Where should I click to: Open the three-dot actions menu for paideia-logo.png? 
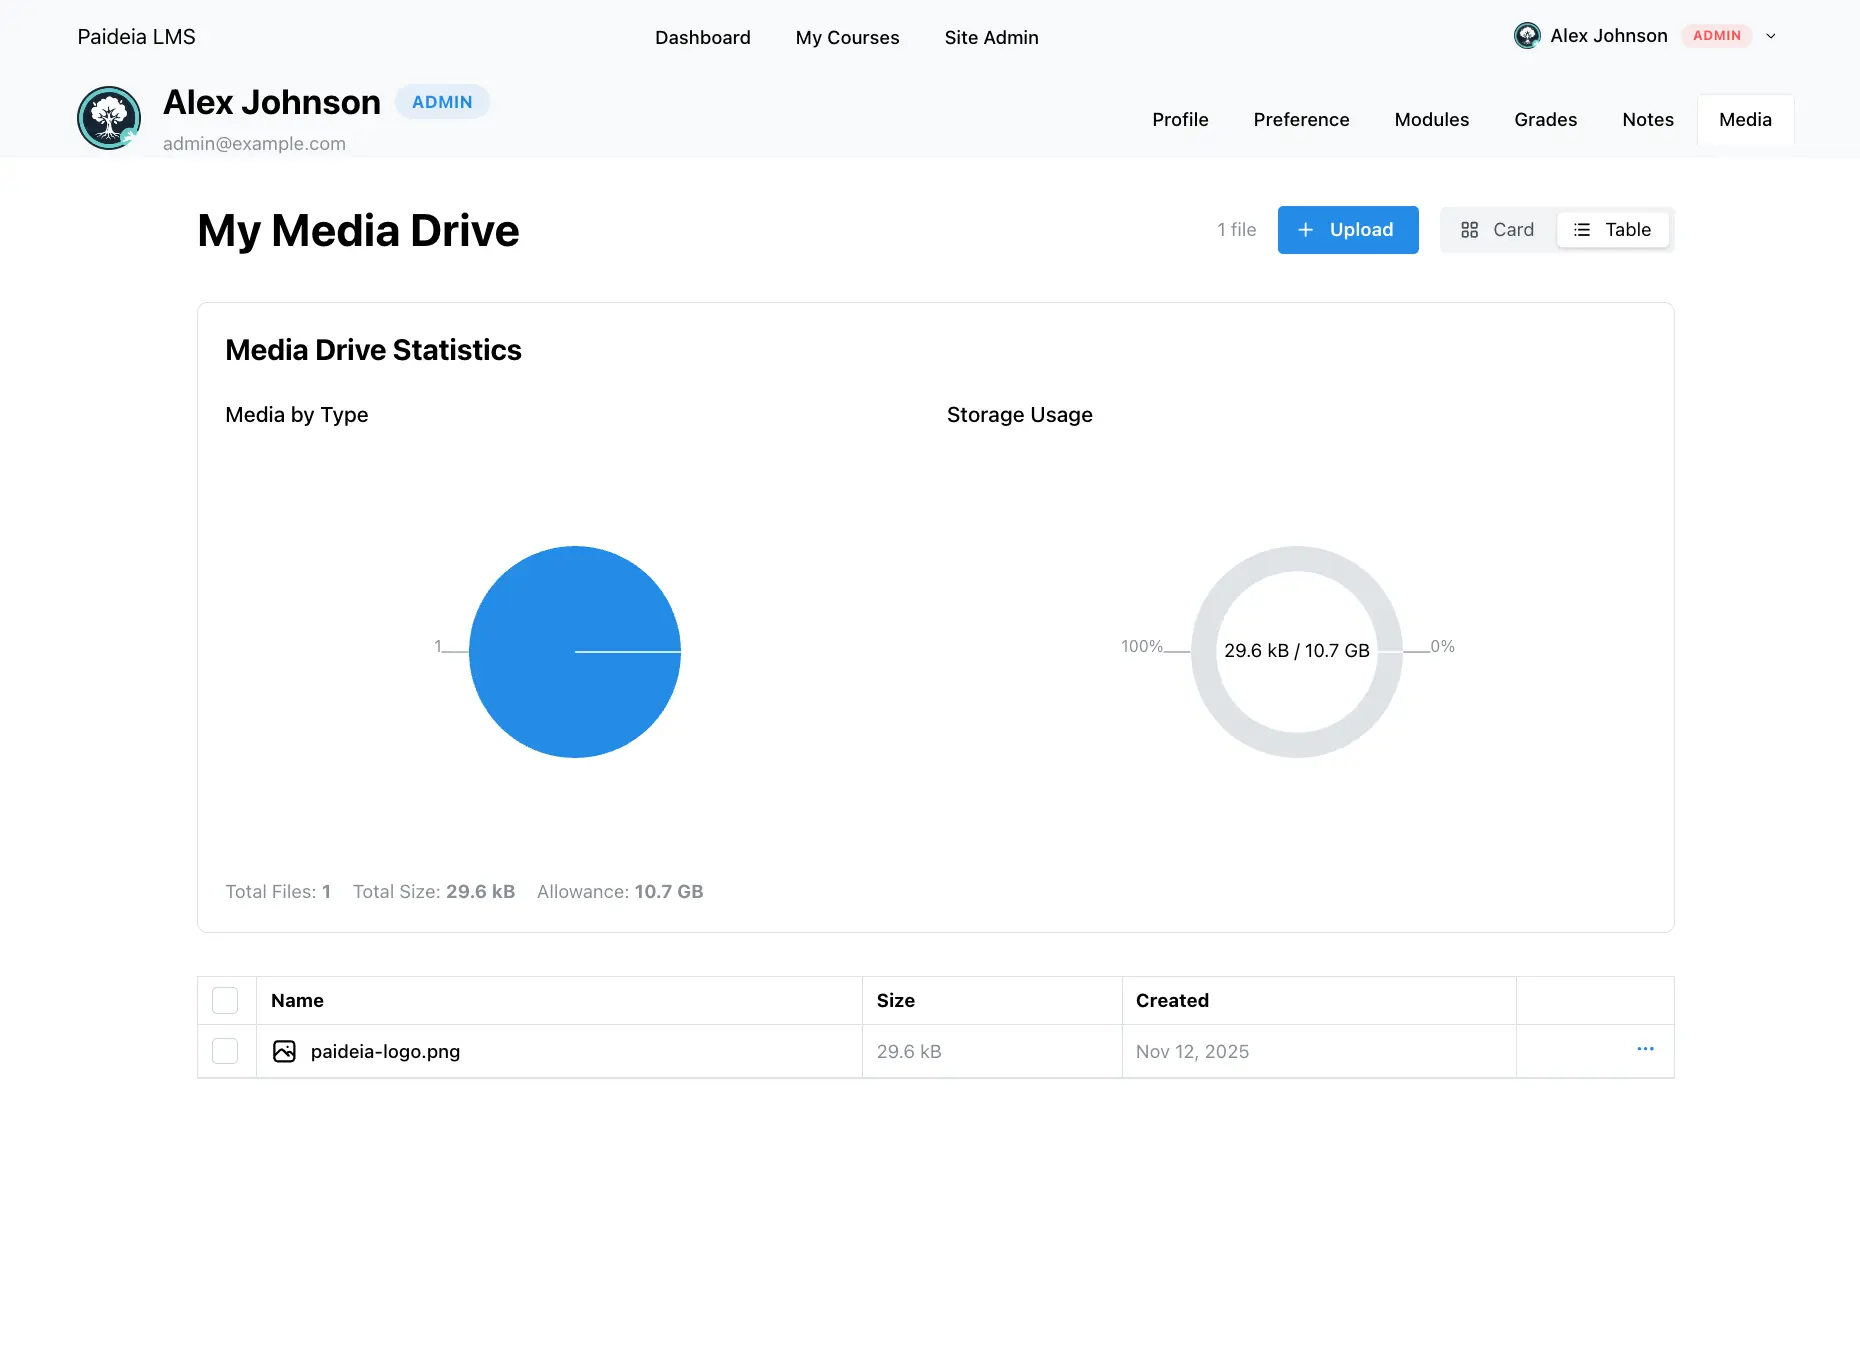click(x=1645, y=1049)
